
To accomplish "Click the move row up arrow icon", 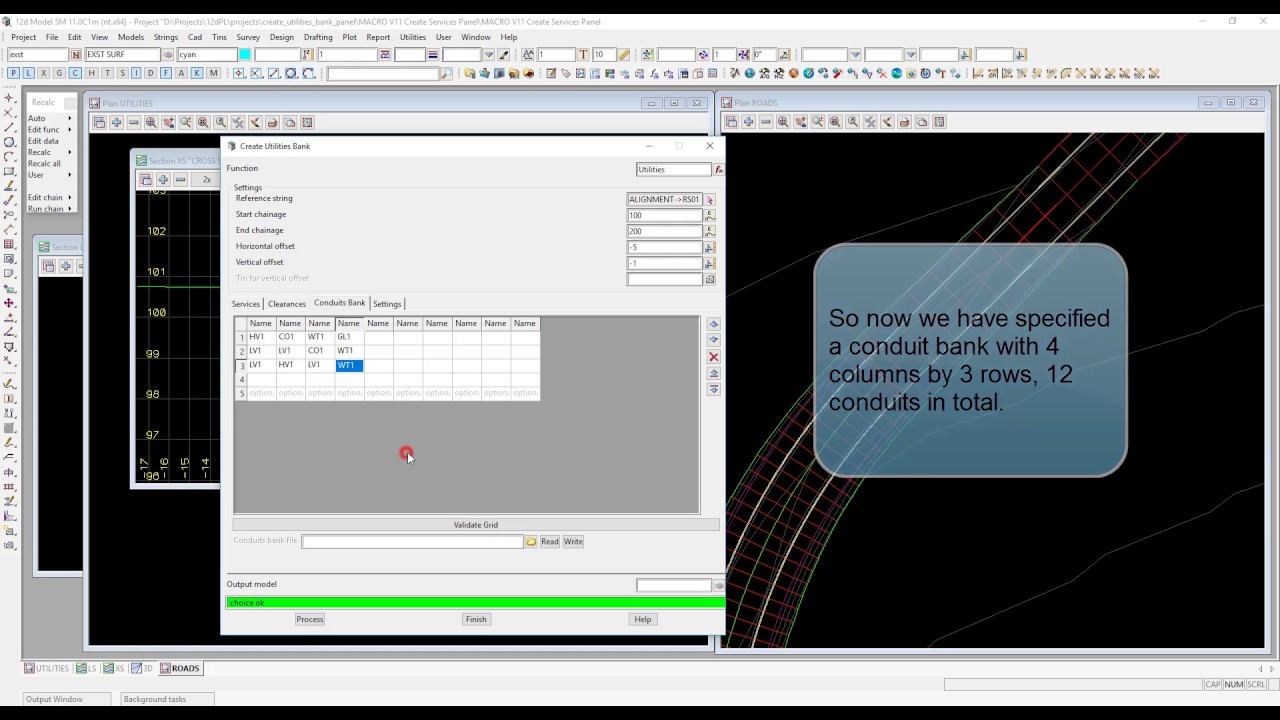I will pos(713,324).
